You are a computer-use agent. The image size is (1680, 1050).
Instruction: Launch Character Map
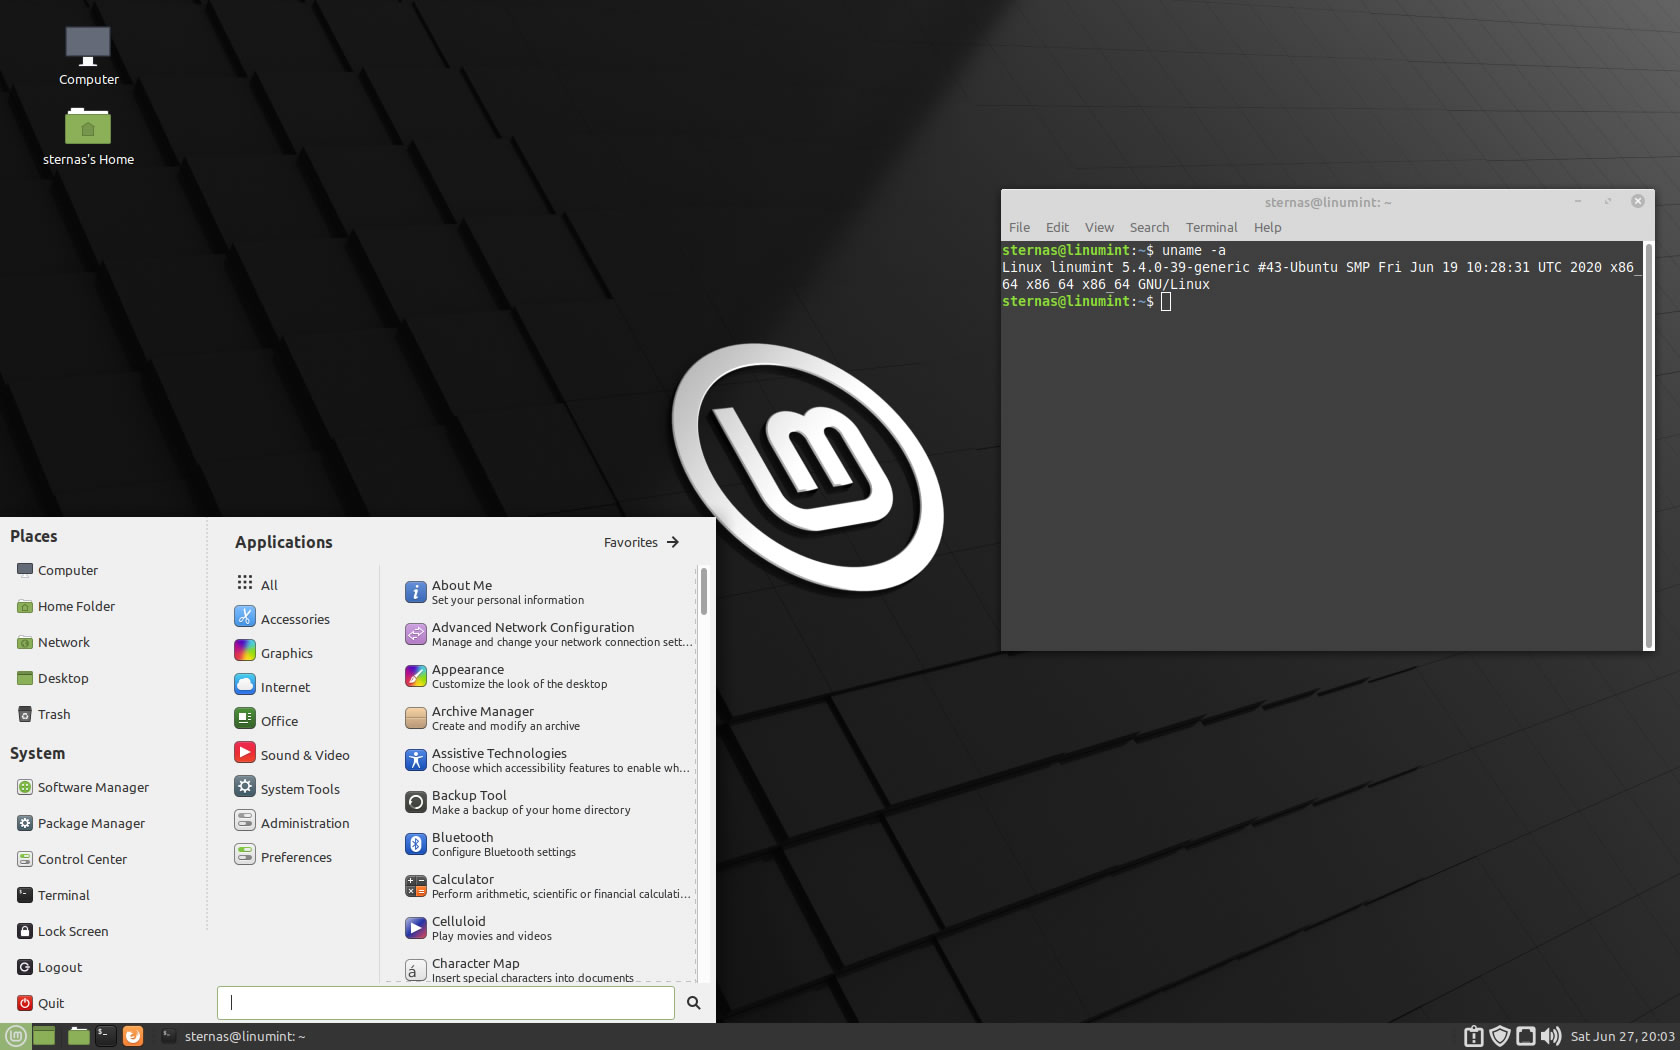(547, 968)
